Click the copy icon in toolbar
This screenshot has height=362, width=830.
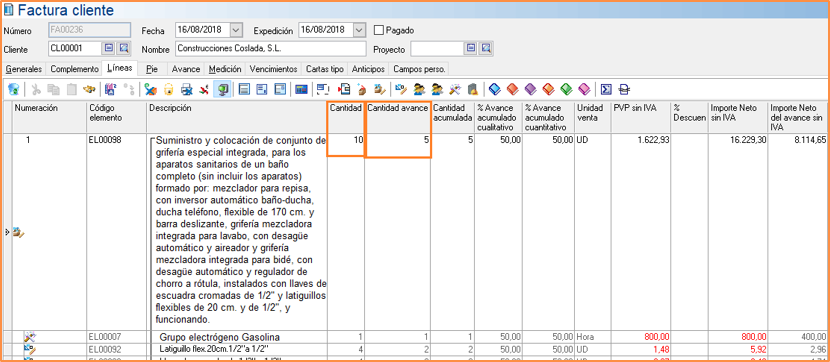pos(53,89)
